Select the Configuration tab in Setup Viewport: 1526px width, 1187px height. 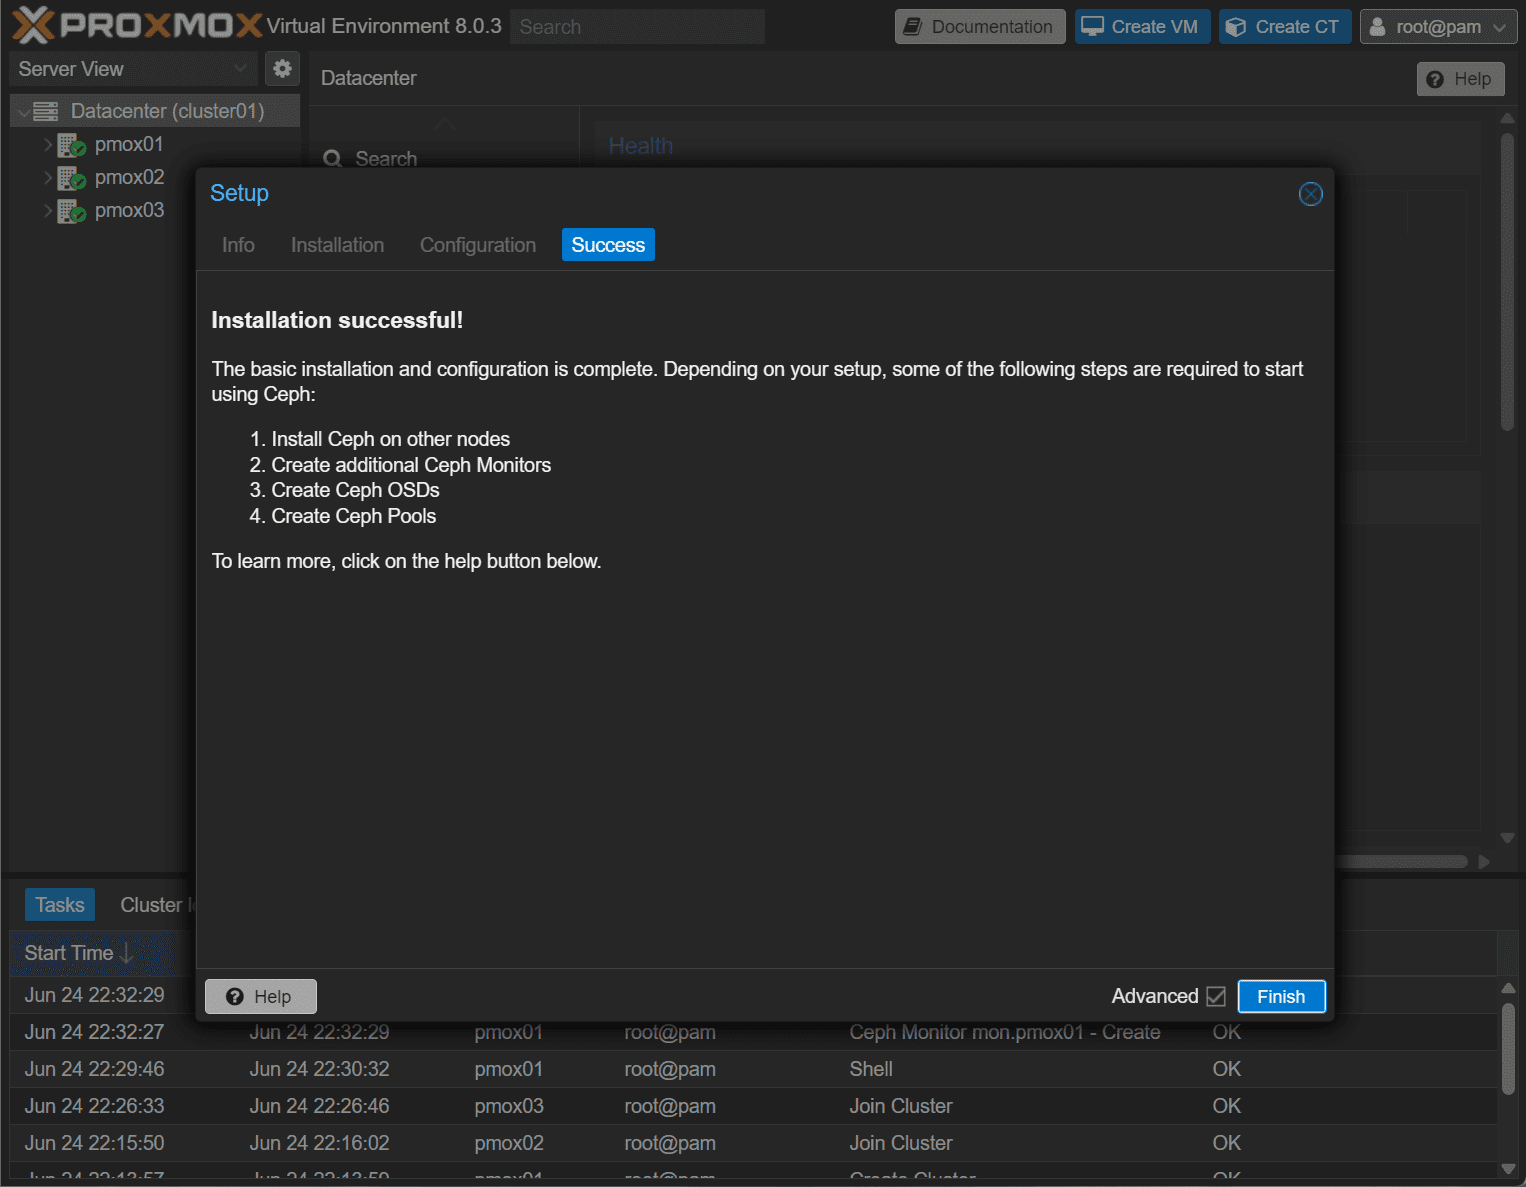(x=477, y=245)
